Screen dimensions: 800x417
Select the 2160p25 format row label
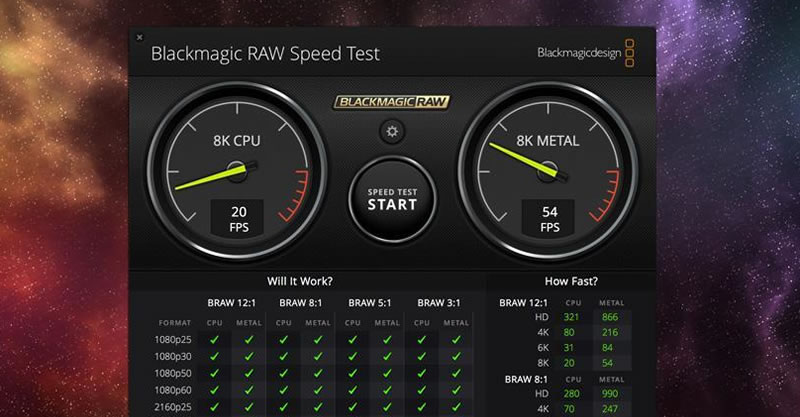coord(173,407)
